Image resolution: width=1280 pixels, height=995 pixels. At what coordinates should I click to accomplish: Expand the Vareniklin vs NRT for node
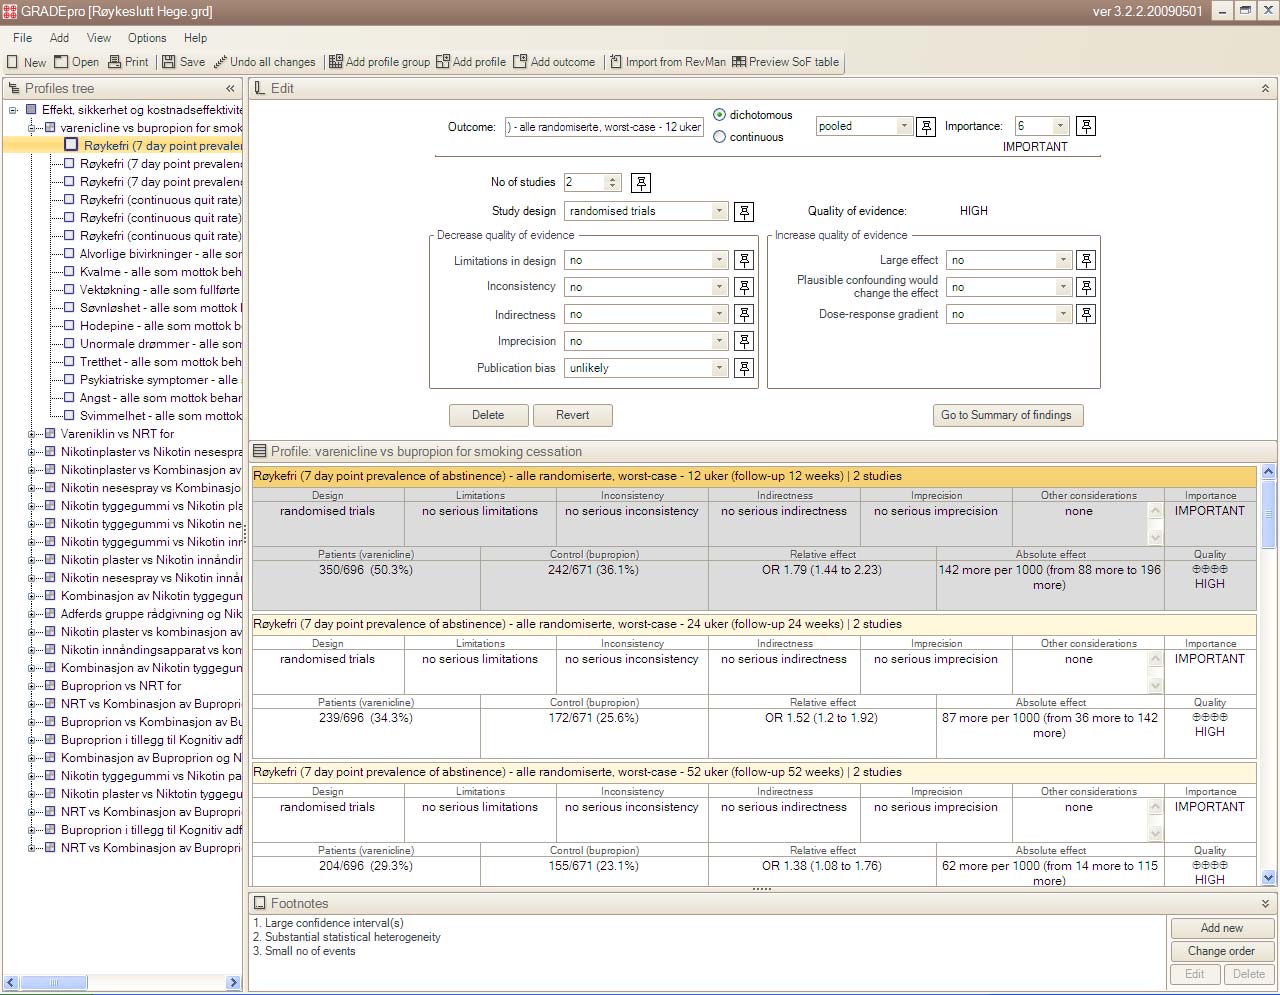point(32,434)
